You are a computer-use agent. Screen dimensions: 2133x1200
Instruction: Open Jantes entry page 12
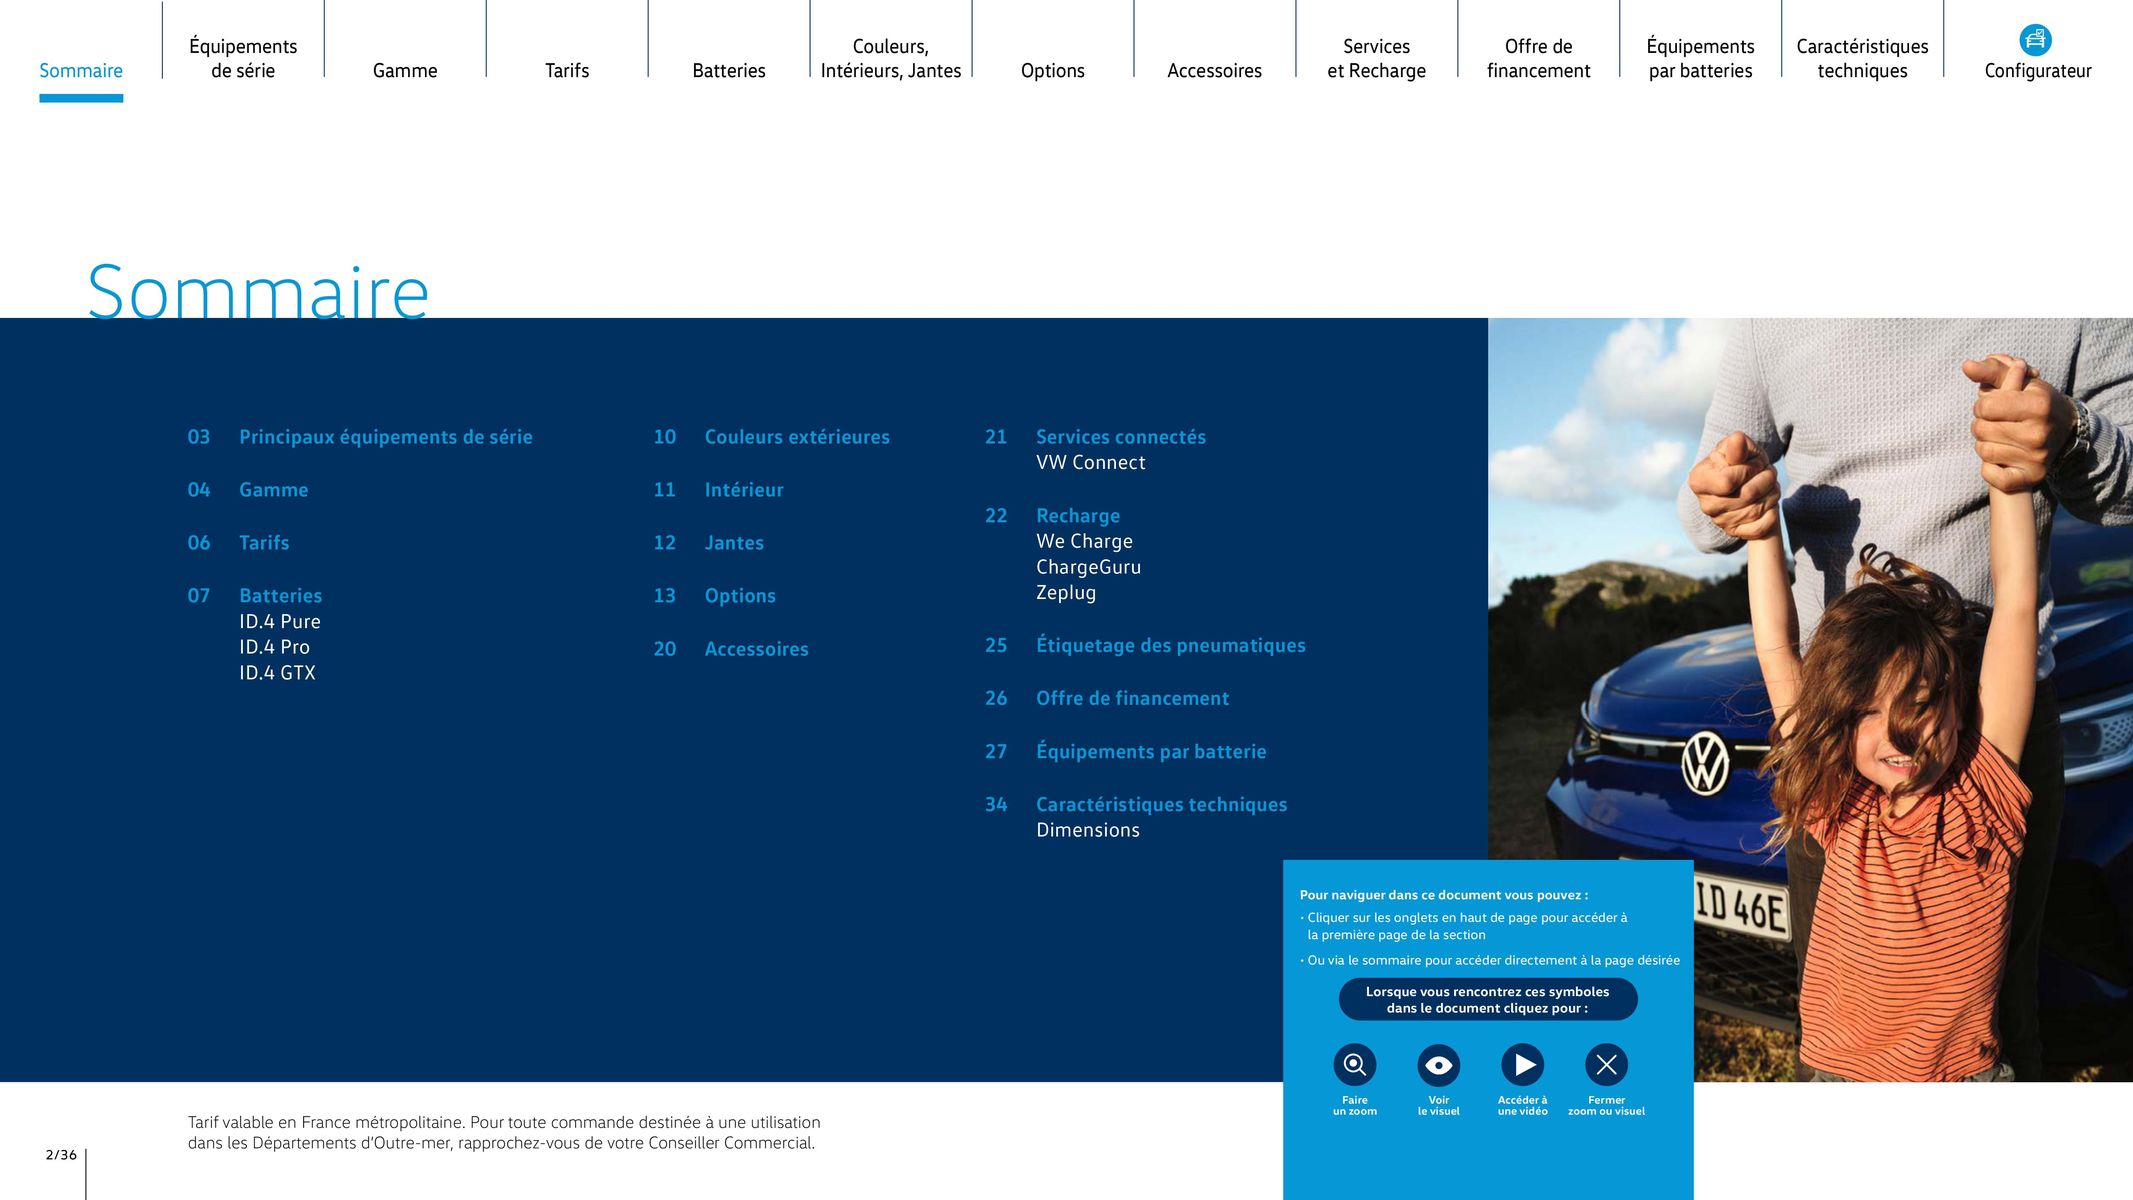pos(734,543)
